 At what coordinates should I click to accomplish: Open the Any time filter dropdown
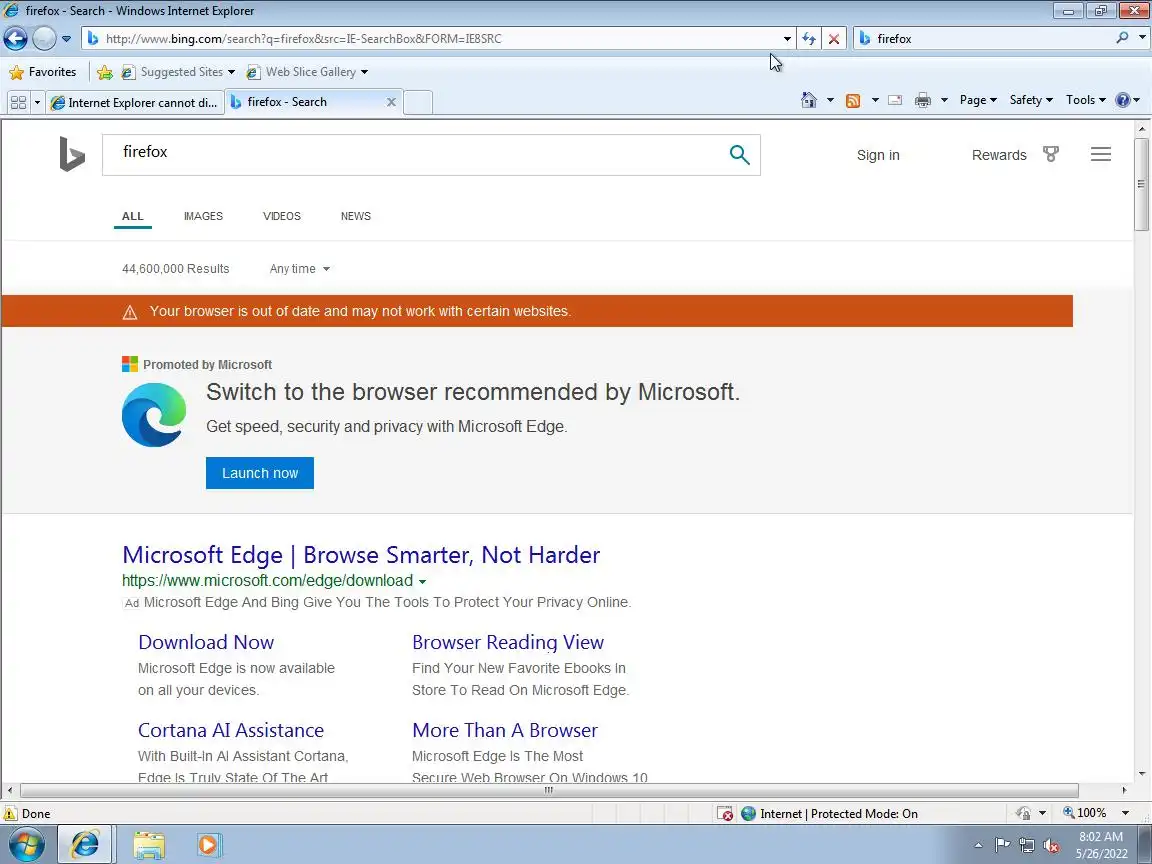[299, 269]
